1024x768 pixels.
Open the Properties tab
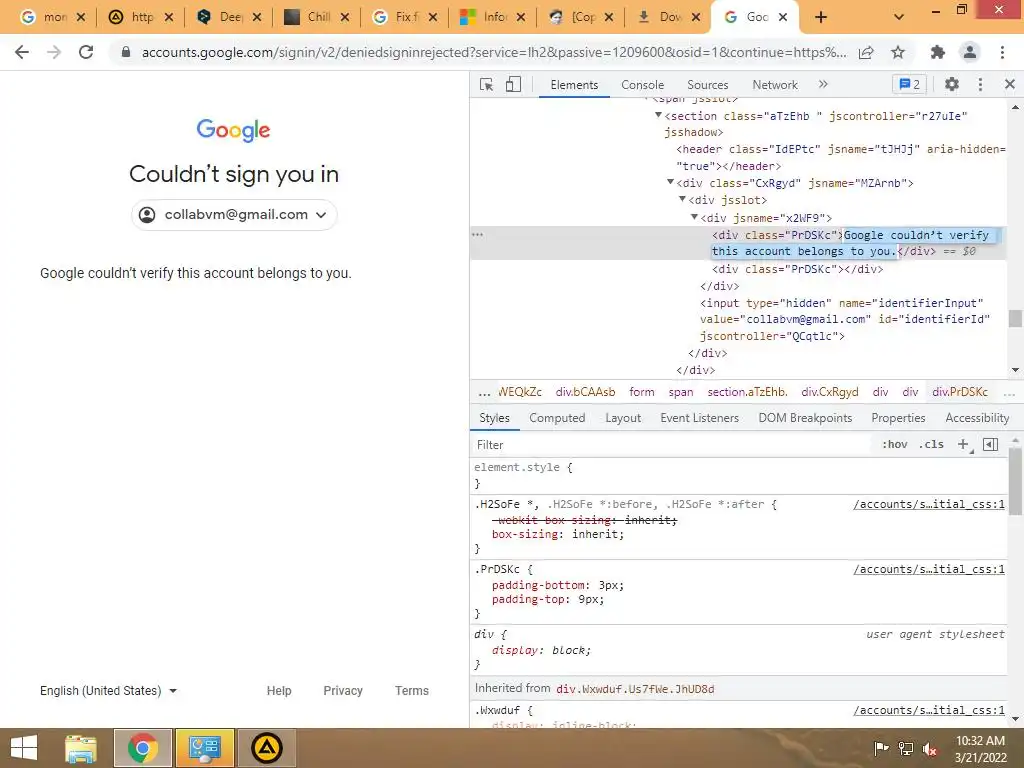[x=898, y=418]
